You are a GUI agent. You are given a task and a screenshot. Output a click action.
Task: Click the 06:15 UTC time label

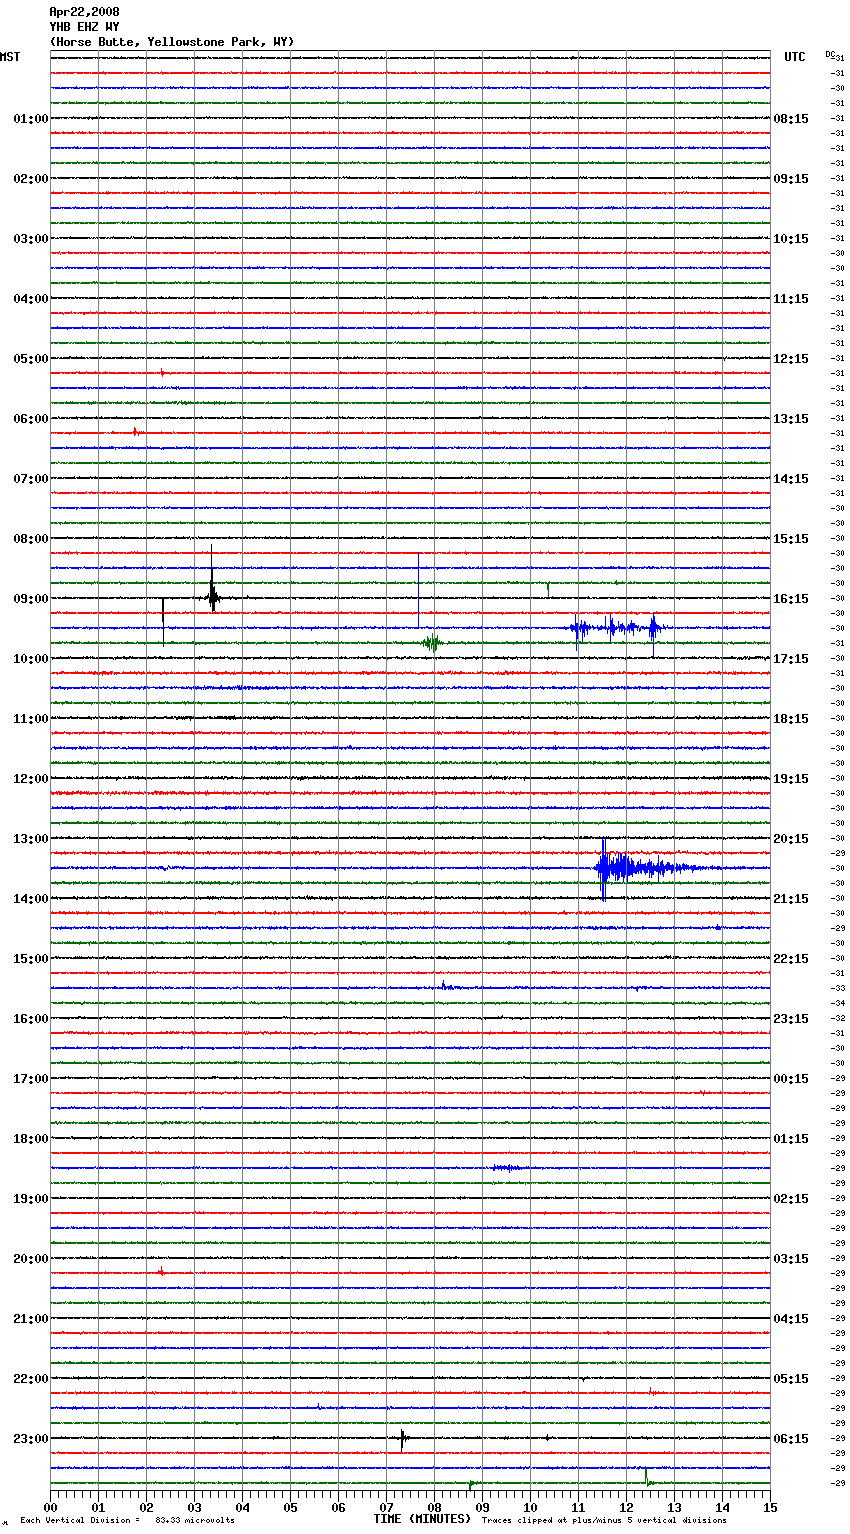point(791,1439)
